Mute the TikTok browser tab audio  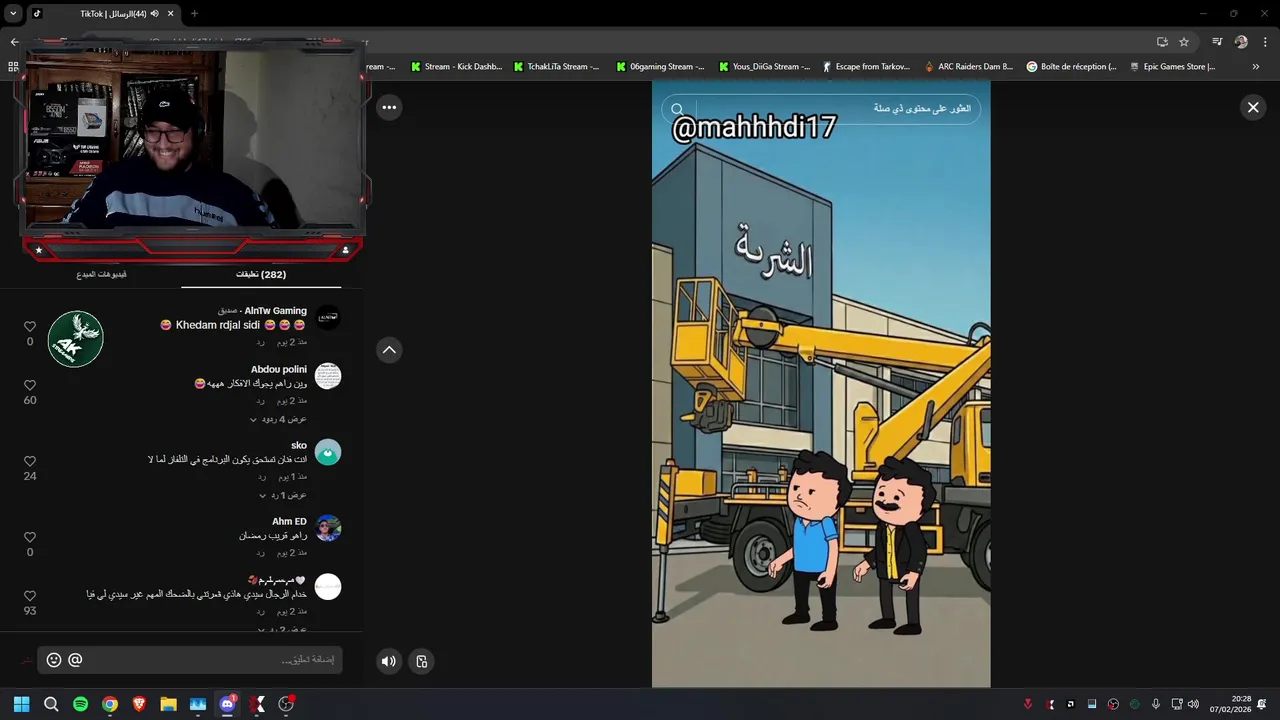(154, 14)
